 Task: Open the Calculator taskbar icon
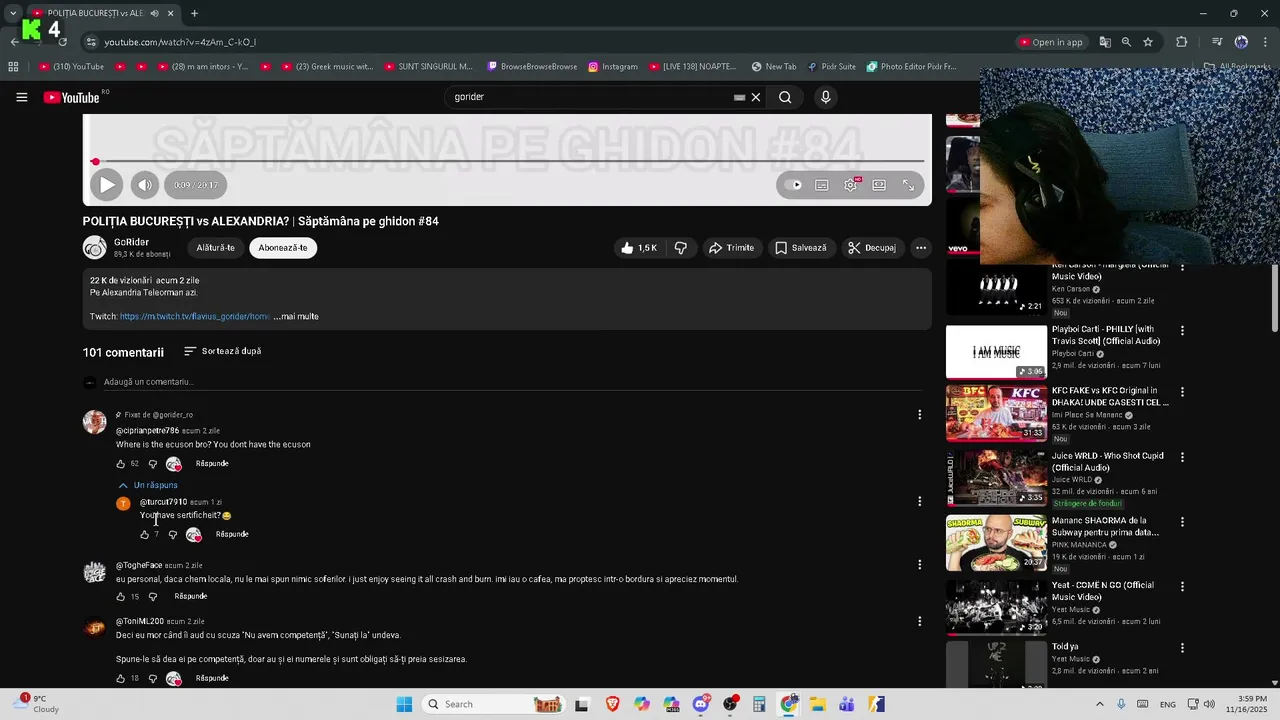759,705
